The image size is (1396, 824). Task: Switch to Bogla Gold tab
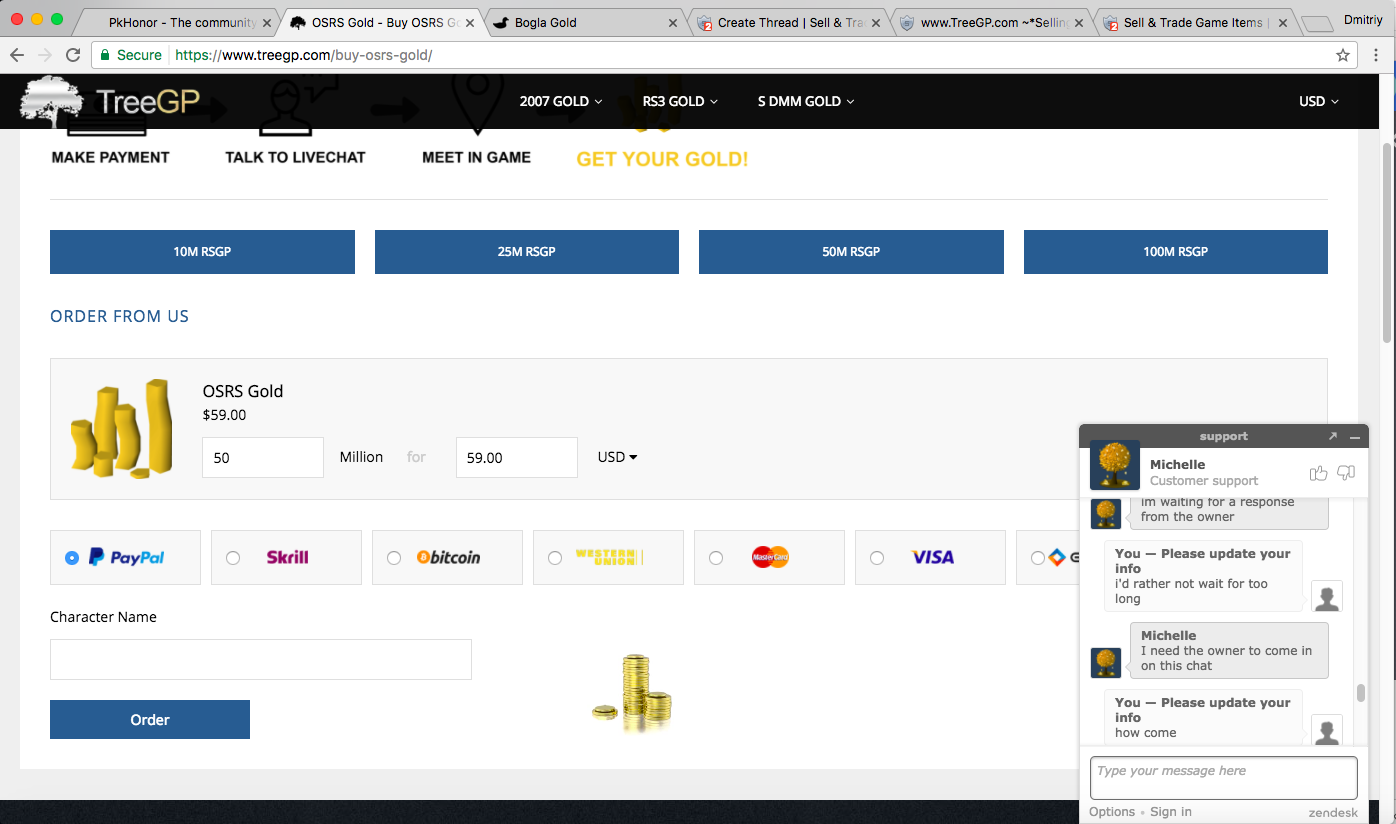pyautogui.click(x=585, y=22)
